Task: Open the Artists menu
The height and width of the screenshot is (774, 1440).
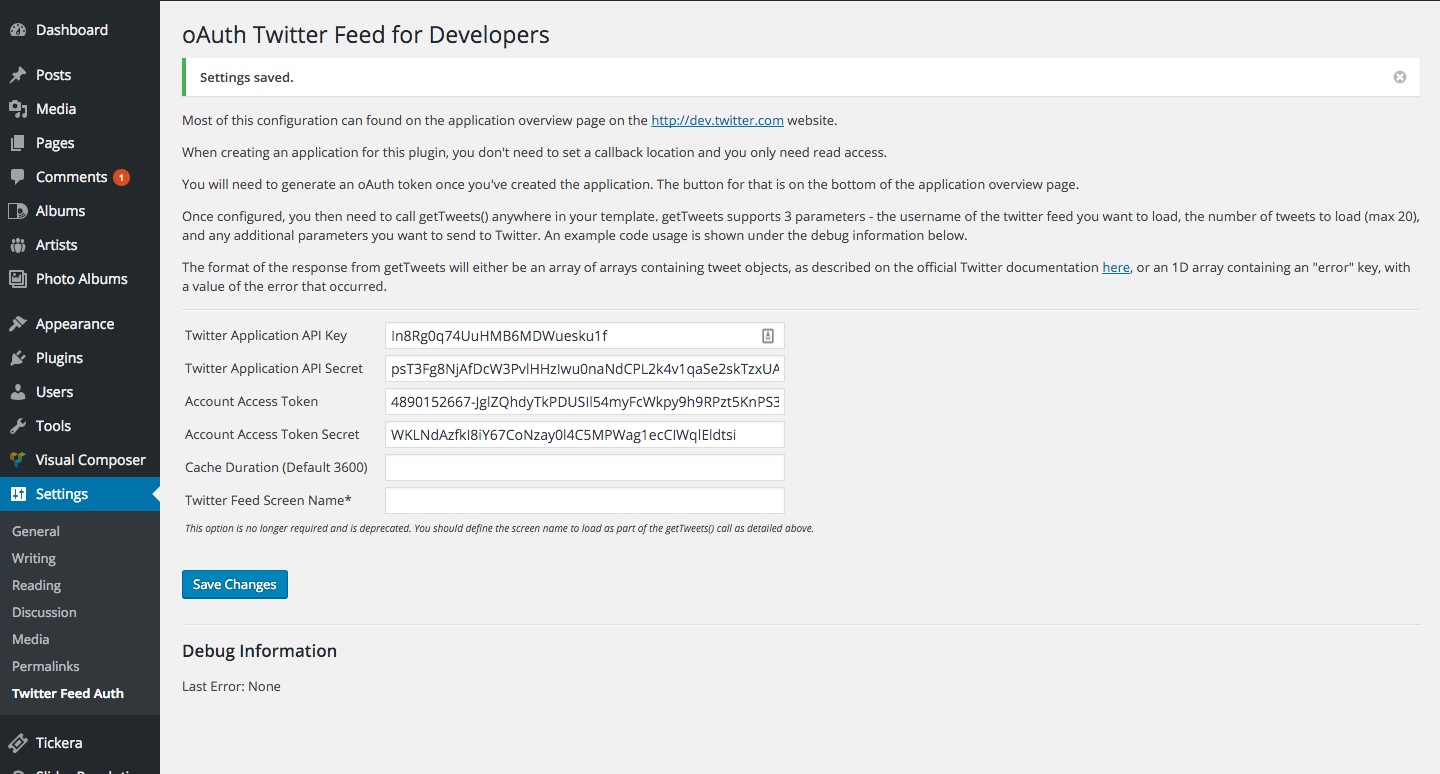Action: coord(80,245)
